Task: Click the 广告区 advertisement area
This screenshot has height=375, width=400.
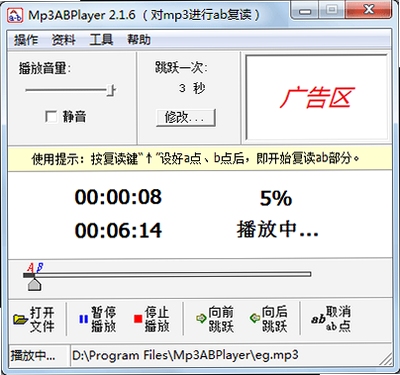Action: pos(316,97)
